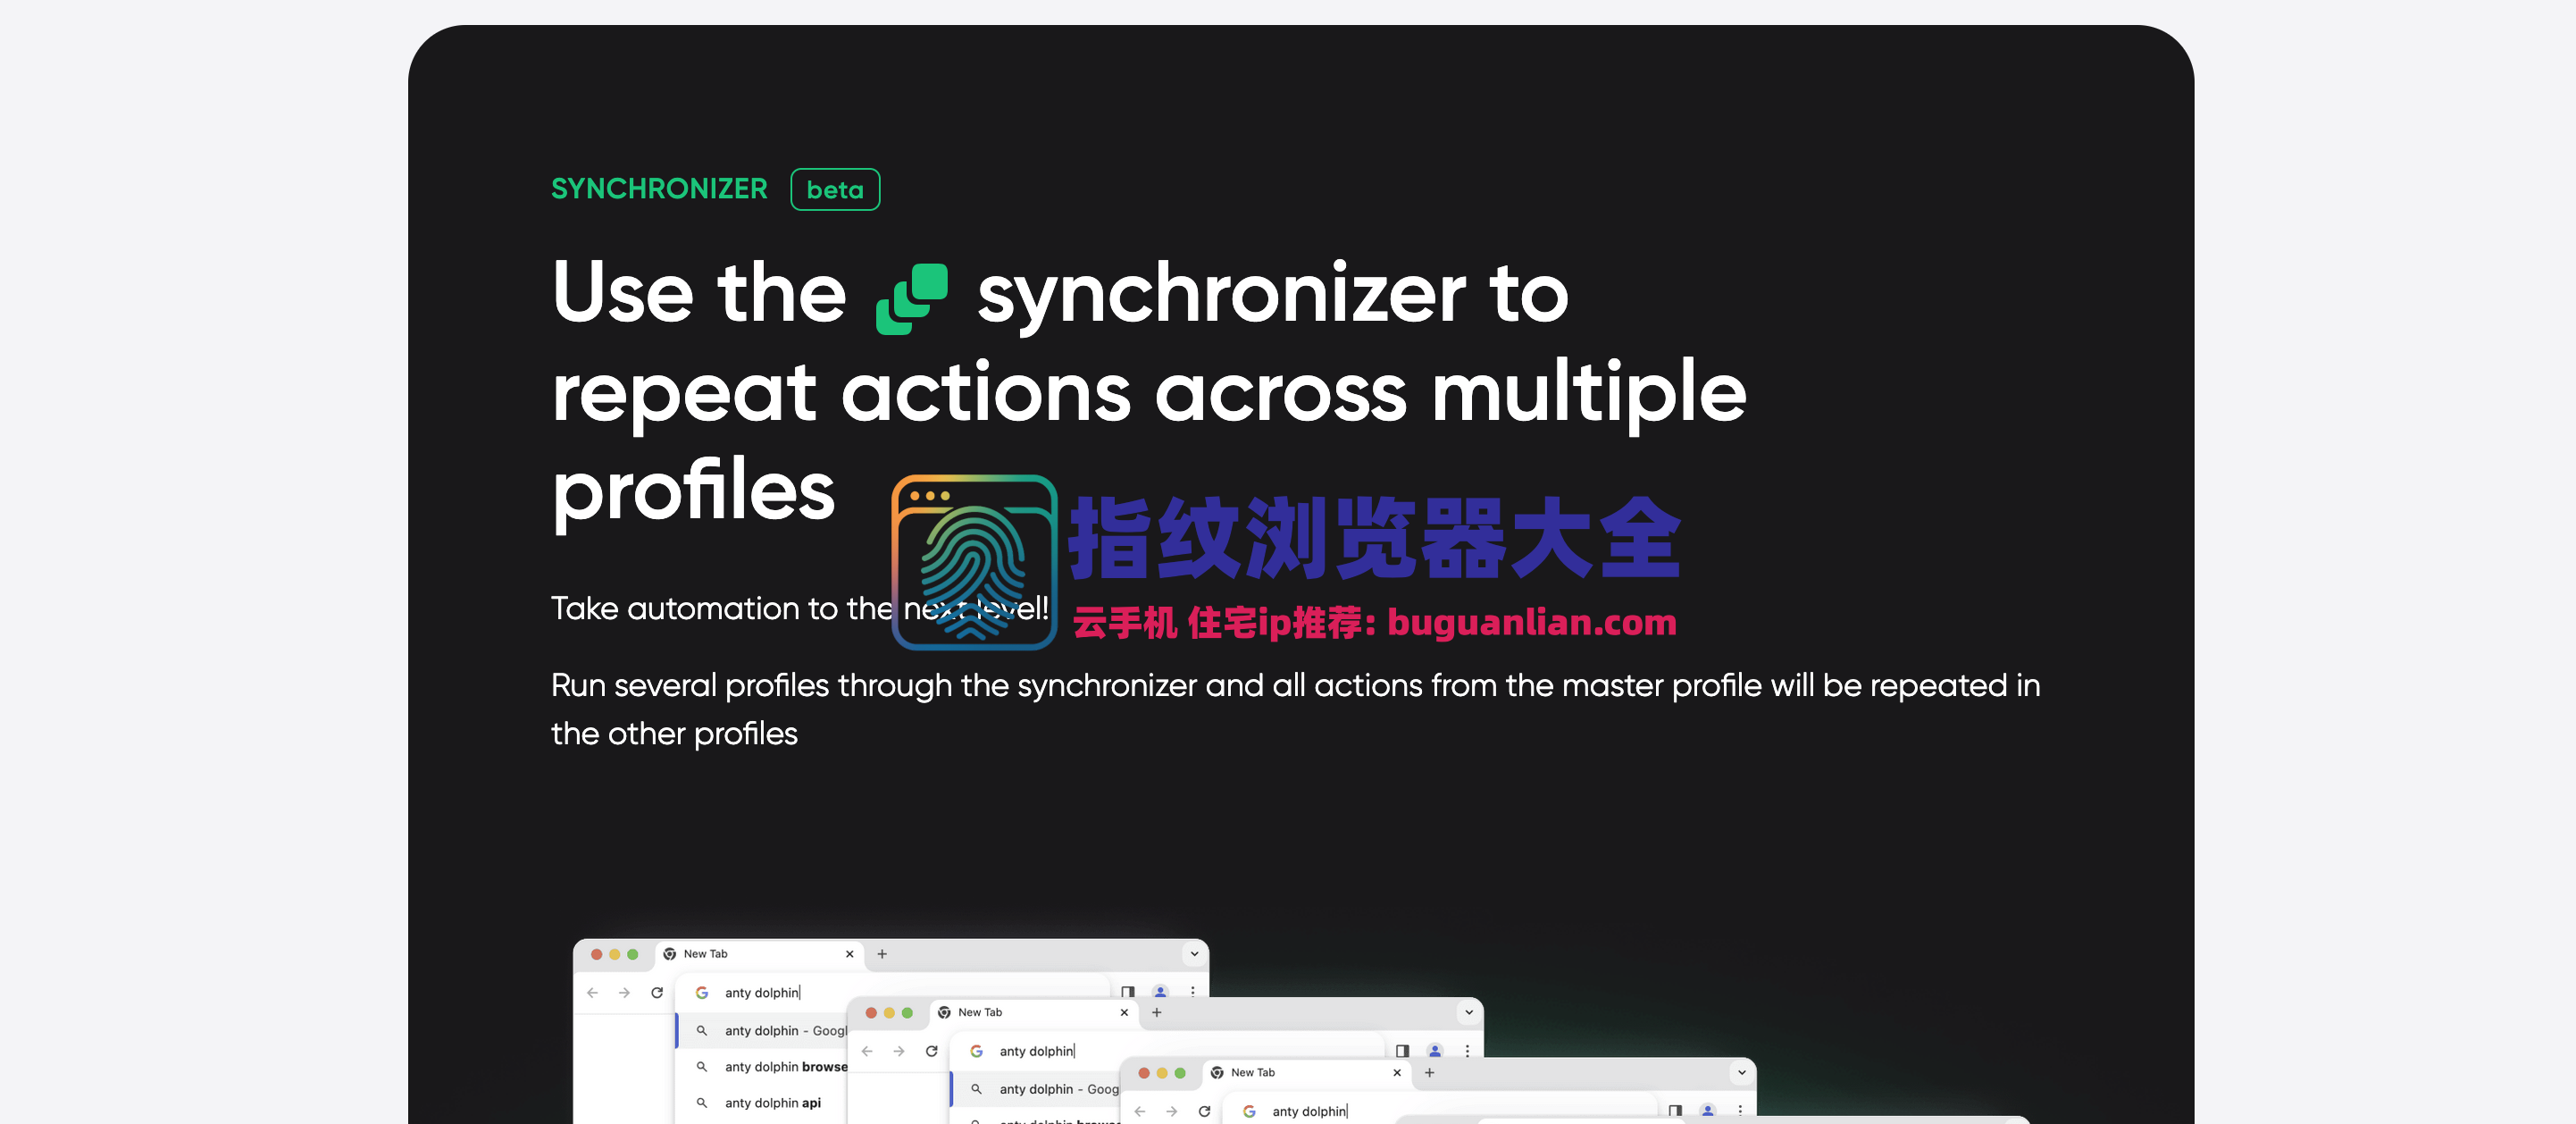Image resolution: width=2576 pixels, height=1124 pixels.
Task: Click the beta badge next to SYNCHRONIZER
Action: 834,189
